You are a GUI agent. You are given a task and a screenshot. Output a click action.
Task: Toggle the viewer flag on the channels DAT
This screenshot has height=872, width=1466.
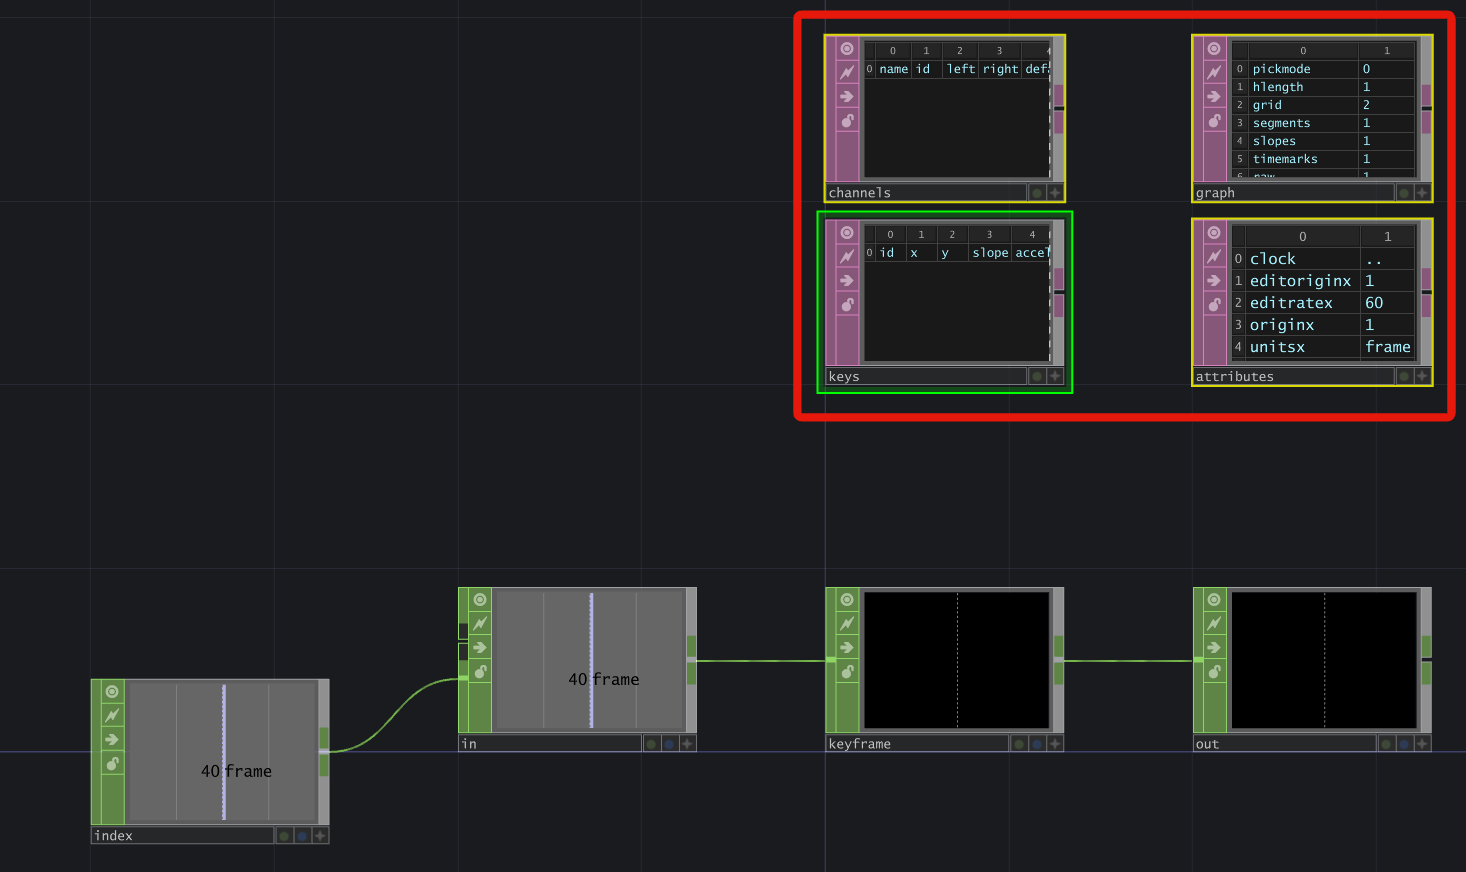[845, 48]
